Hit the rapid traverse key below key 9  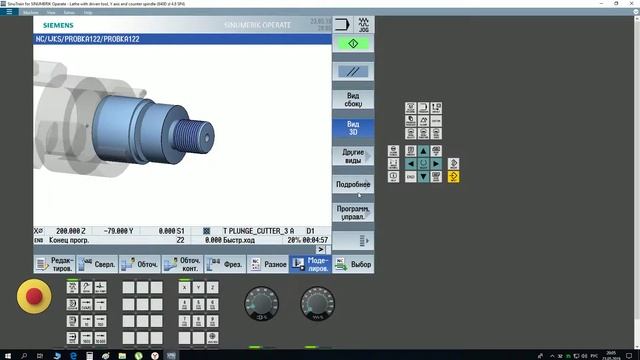point(212,338)
